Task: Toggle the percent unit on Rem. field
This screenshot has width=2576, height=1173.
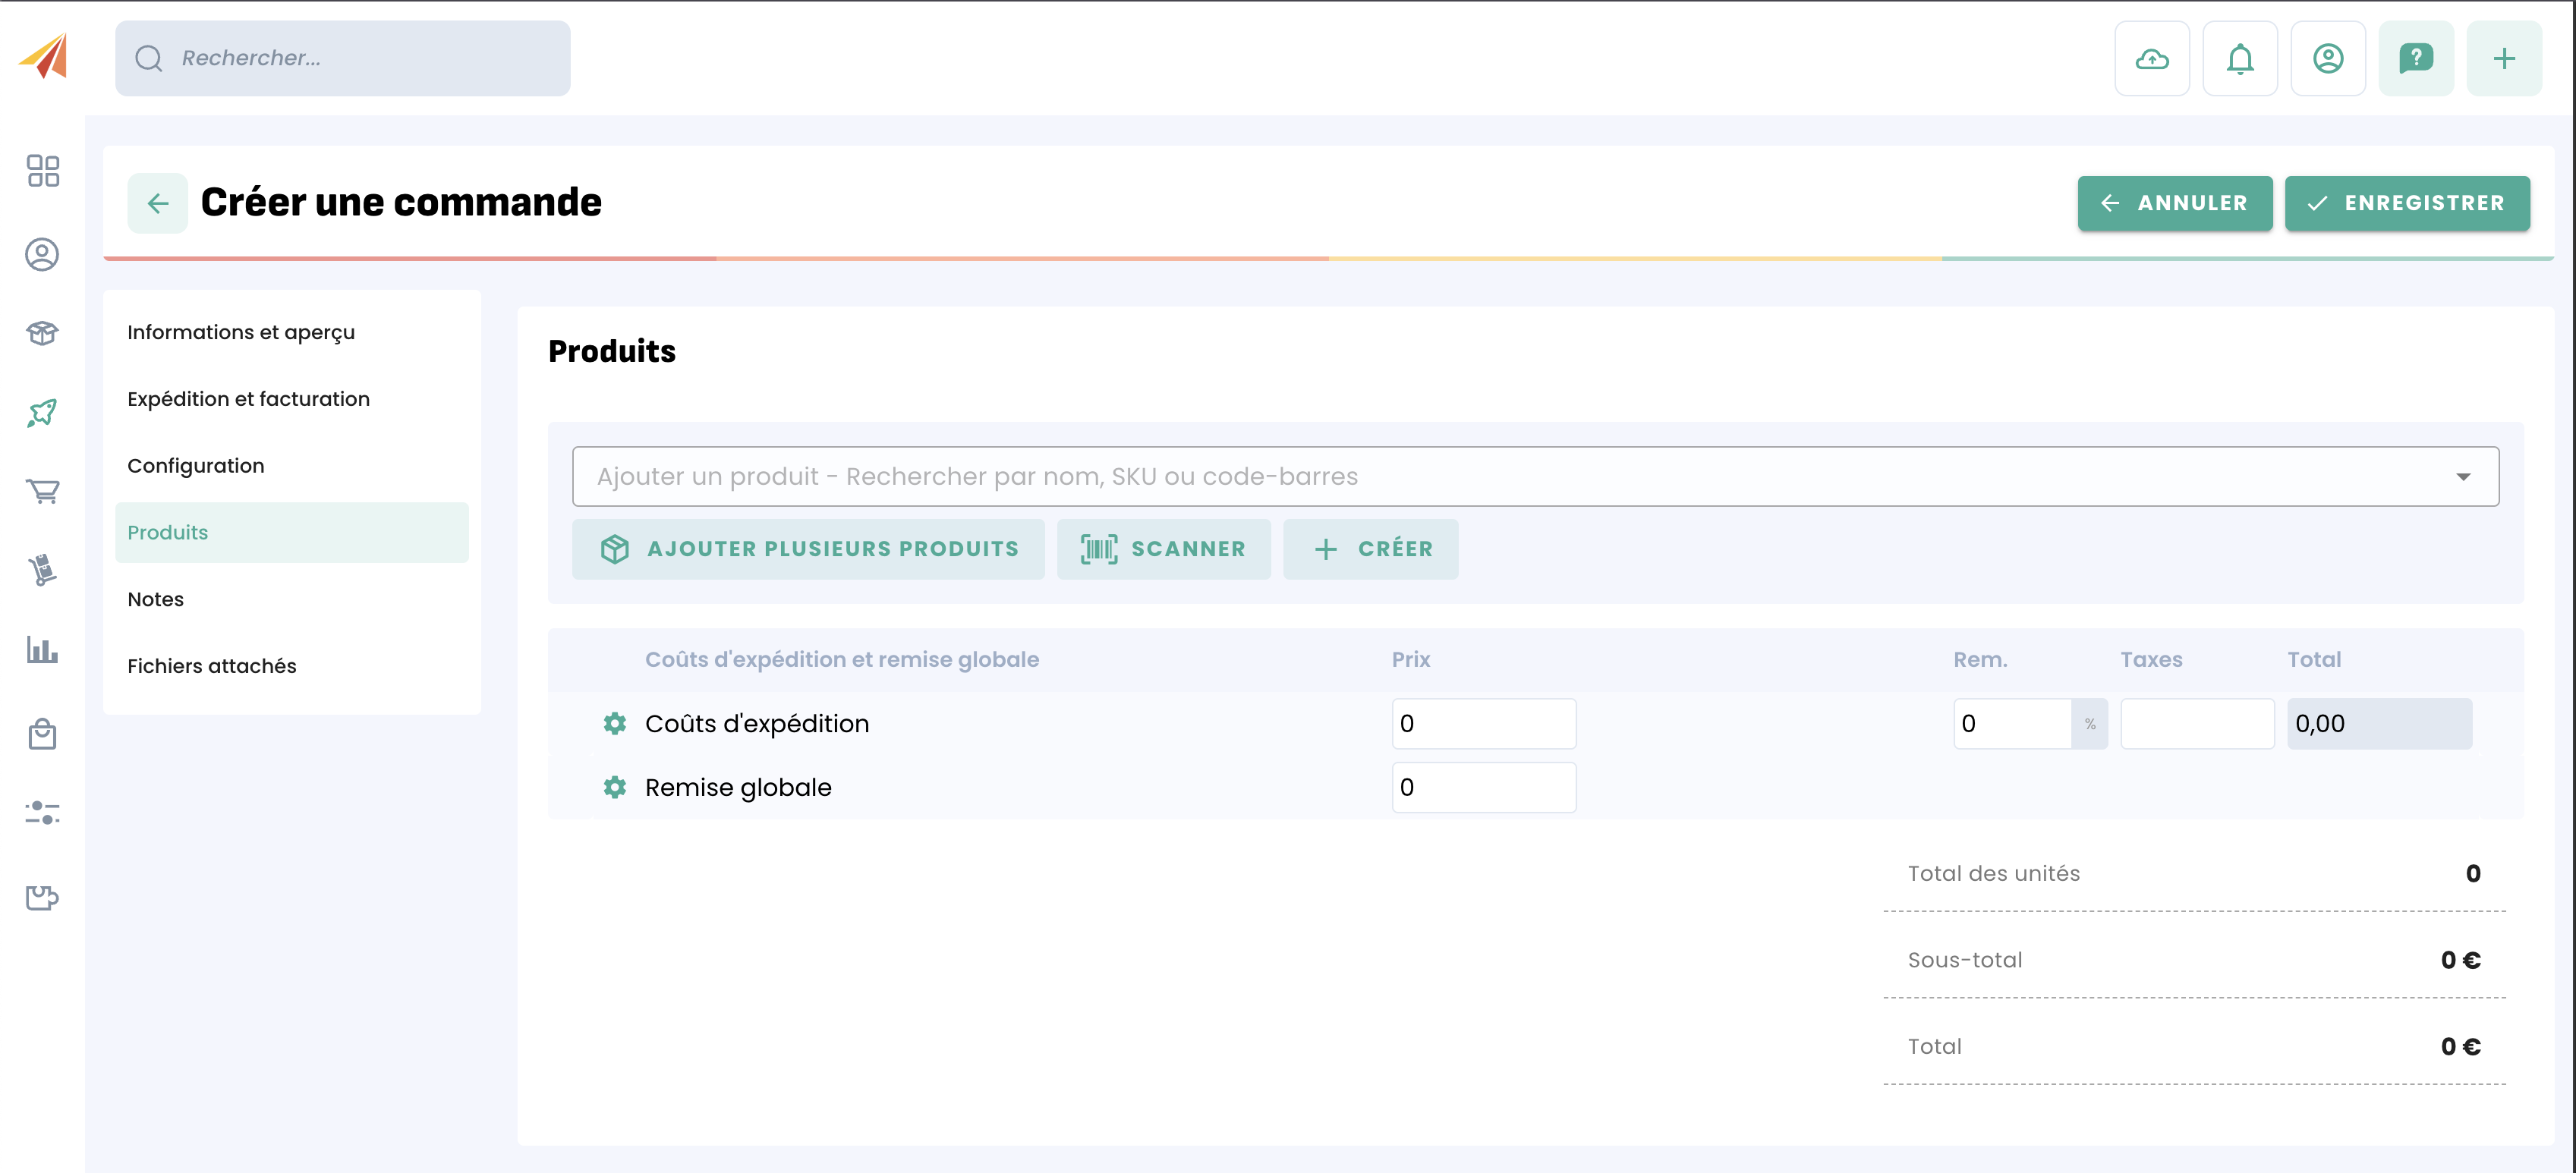Action: [2089, 724]
